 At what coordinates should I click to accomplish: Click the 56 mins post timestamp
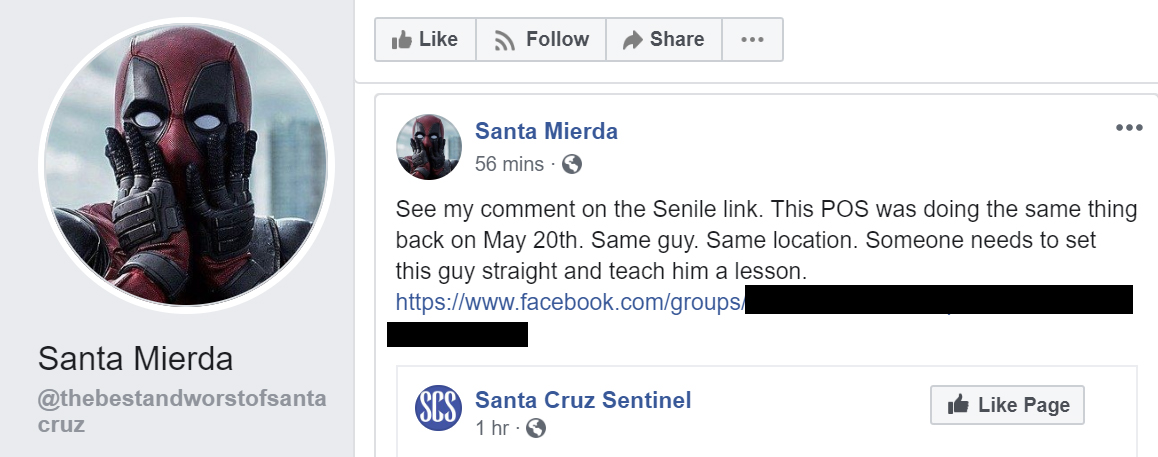[509, 164]
